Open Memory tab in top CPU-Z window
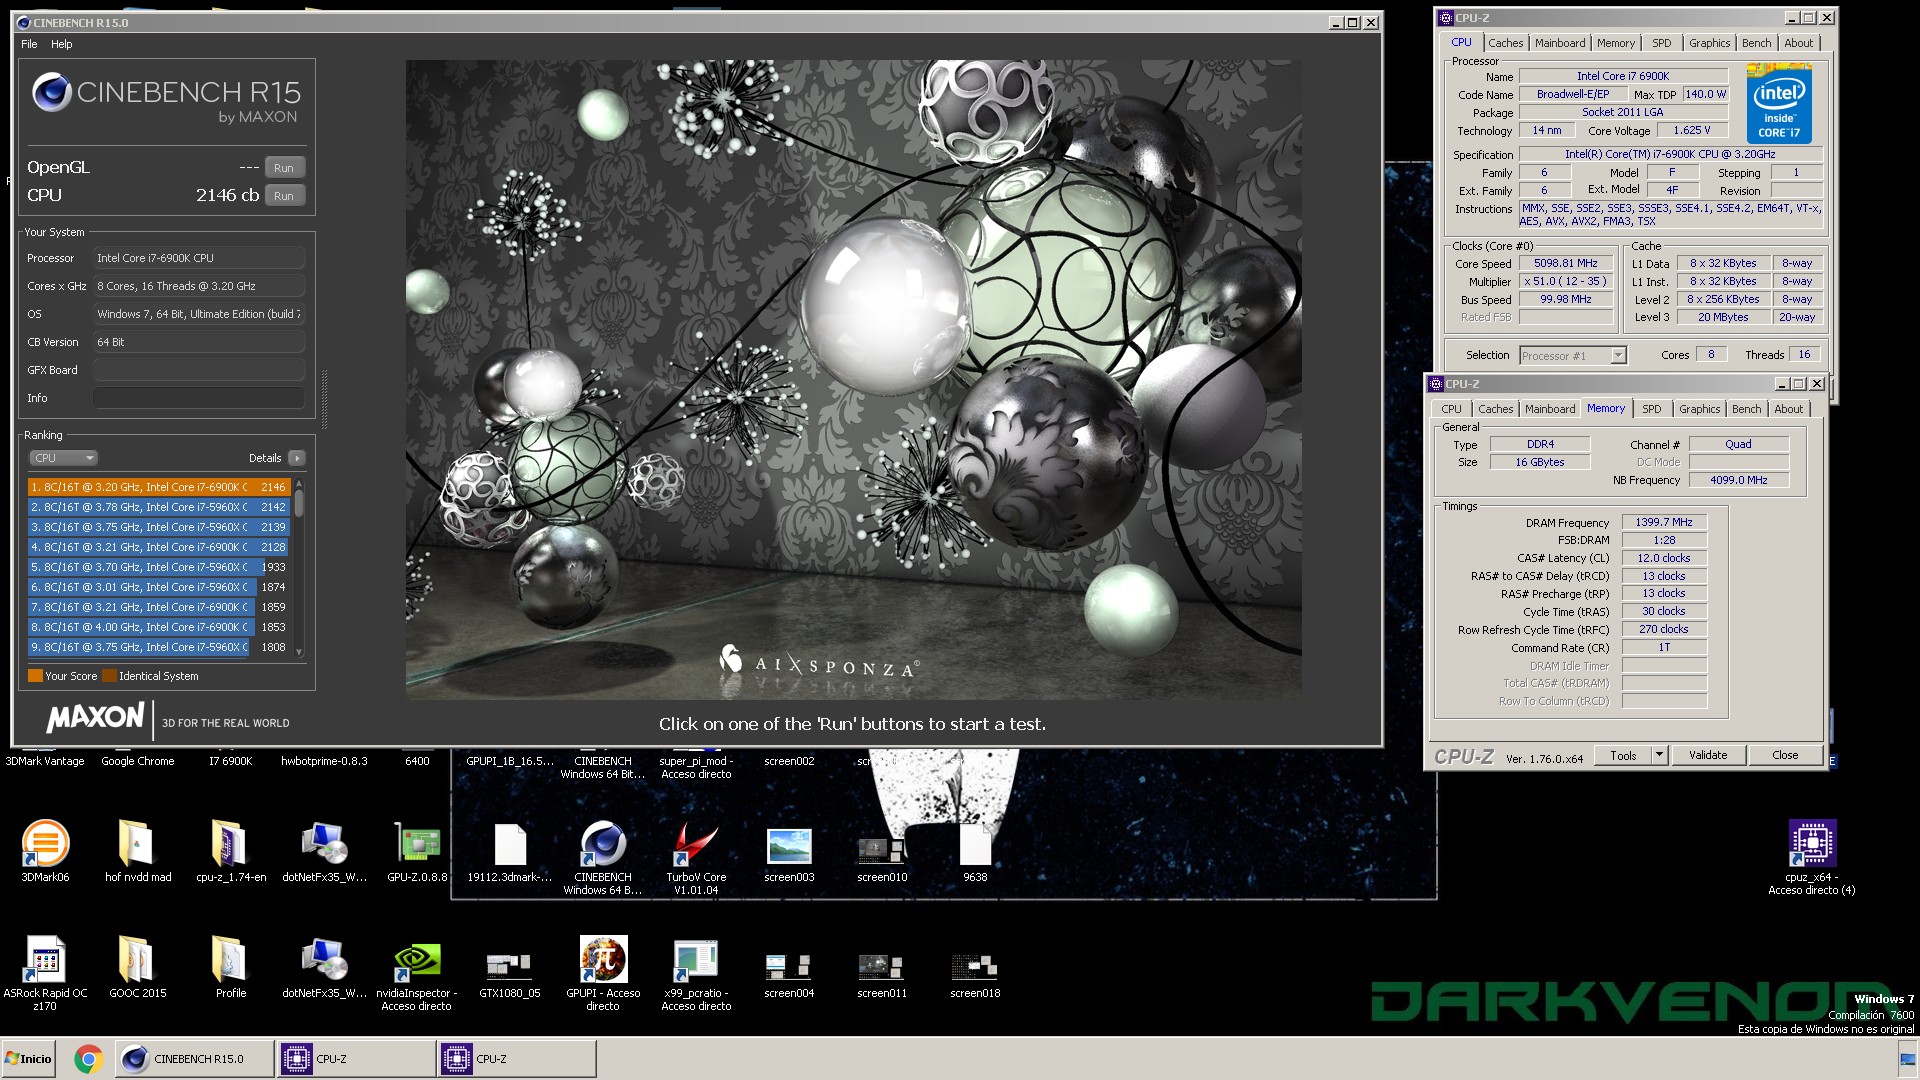 pos(1616,43)
